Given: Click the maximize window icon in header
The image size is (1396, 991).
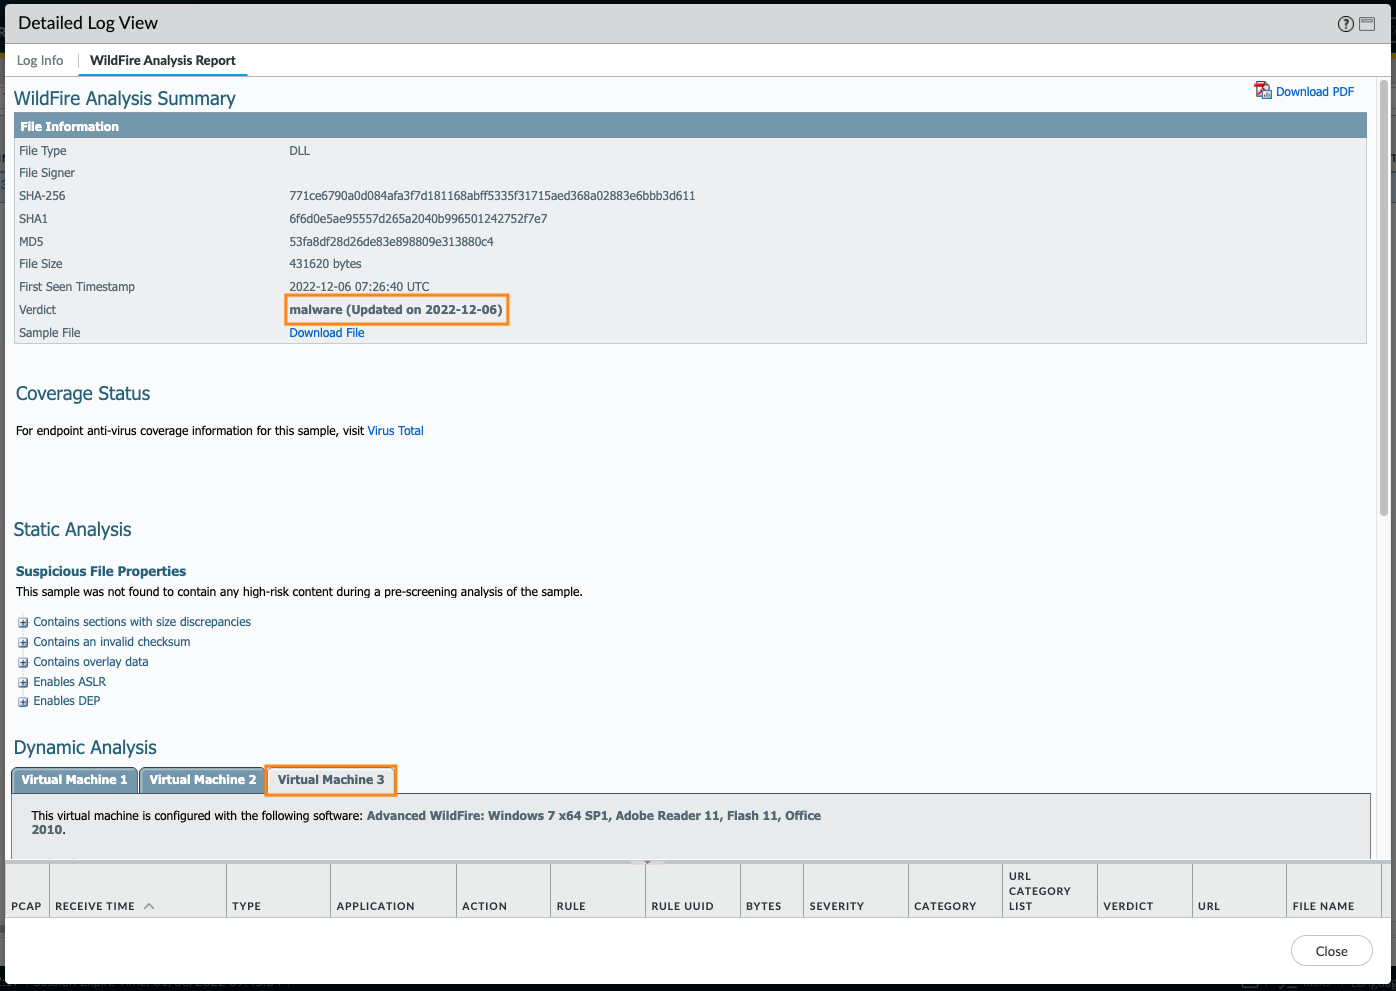Looking at the screenshot, I should coord(1367,24).
